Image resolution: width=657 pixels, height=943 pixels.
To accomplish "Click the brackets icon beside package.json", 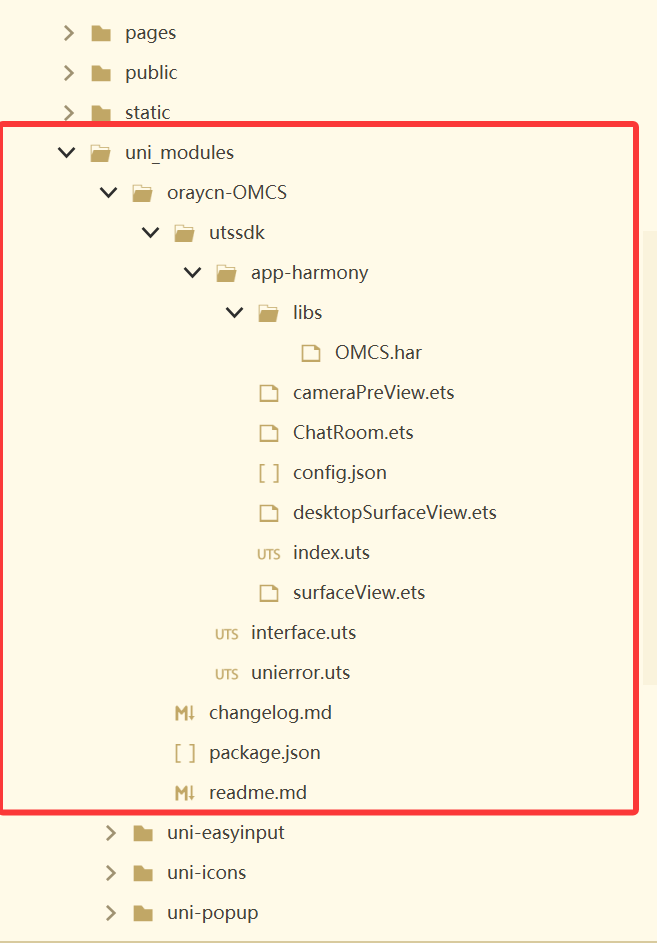I will pos(185,753).
